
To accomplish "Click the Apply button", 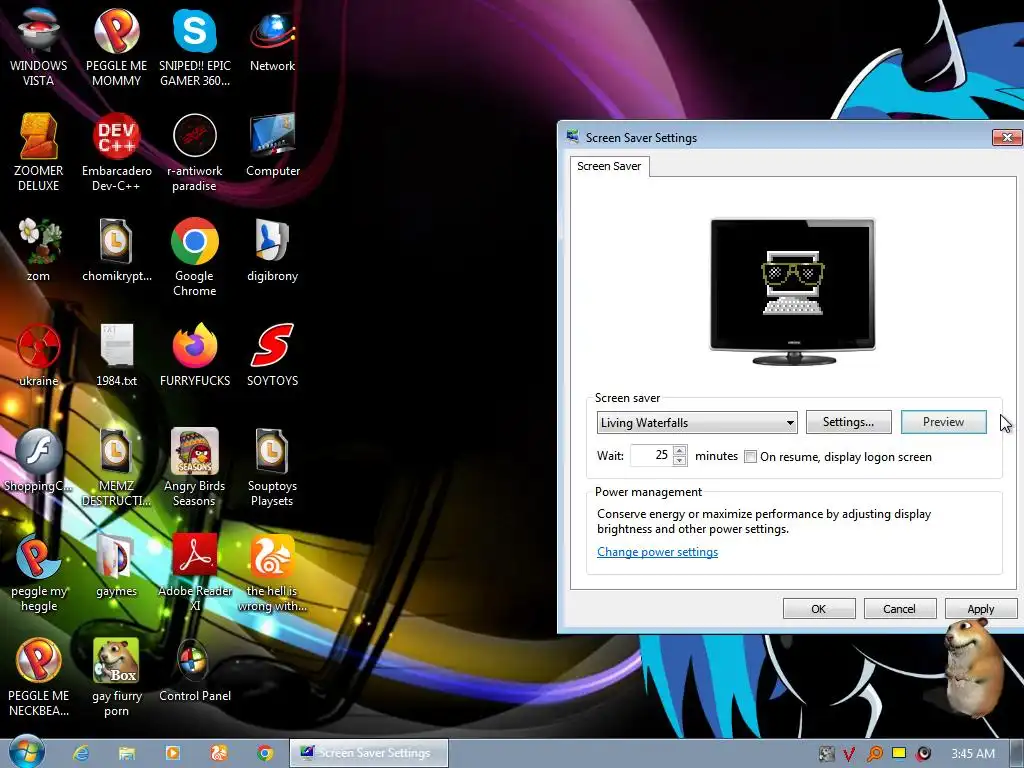I will tap(980, 609).
